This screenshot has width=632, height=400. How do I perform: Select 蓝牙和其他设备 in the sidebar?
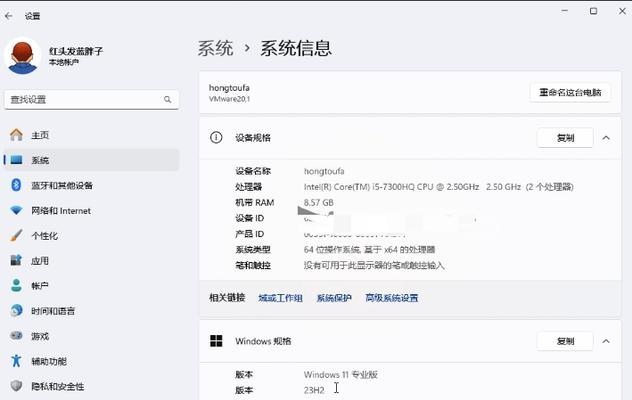point(62,185)
